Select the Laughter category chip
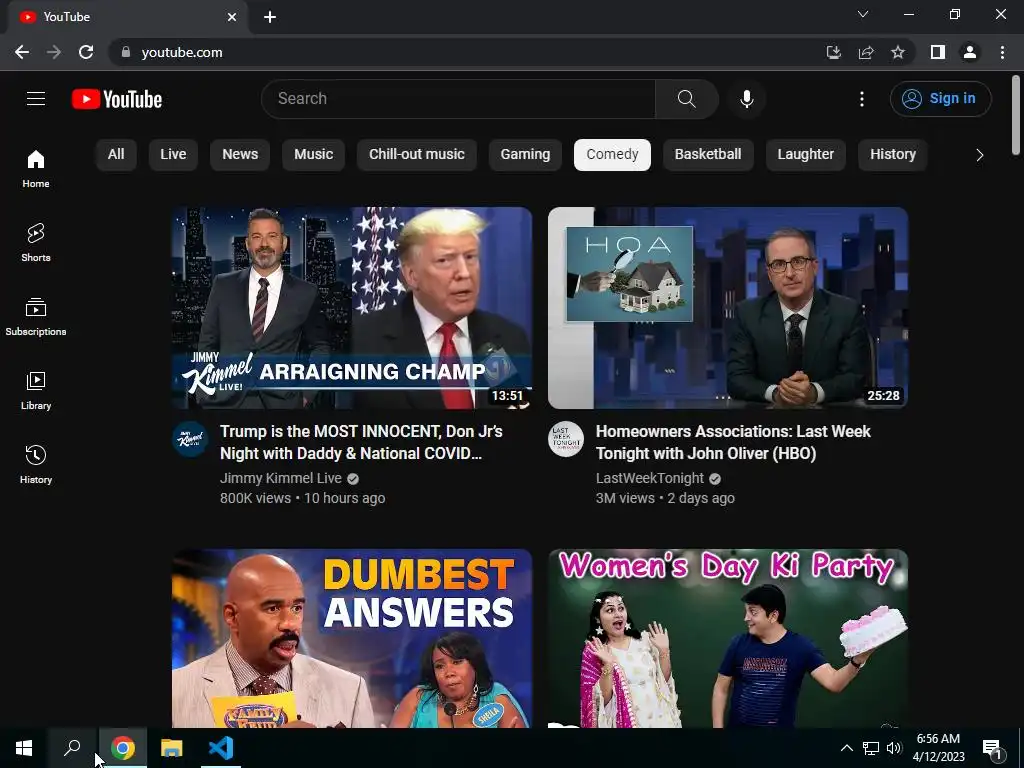The height and width of the screenshot is (768, 1024). point(805,155)
